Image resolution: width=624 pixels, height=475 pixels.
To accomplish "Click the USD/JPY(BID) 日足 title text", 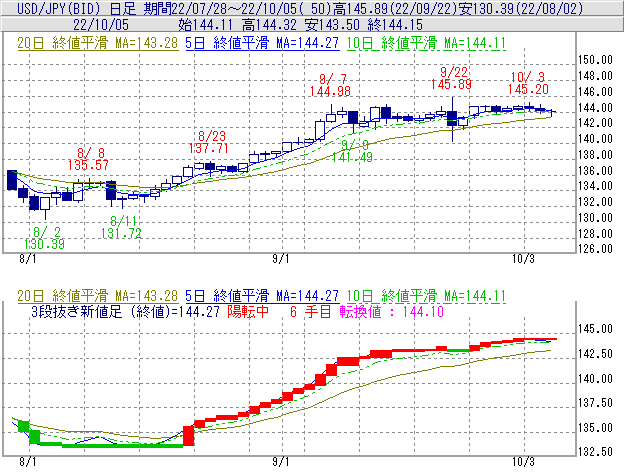I will [x=76, y=8].
